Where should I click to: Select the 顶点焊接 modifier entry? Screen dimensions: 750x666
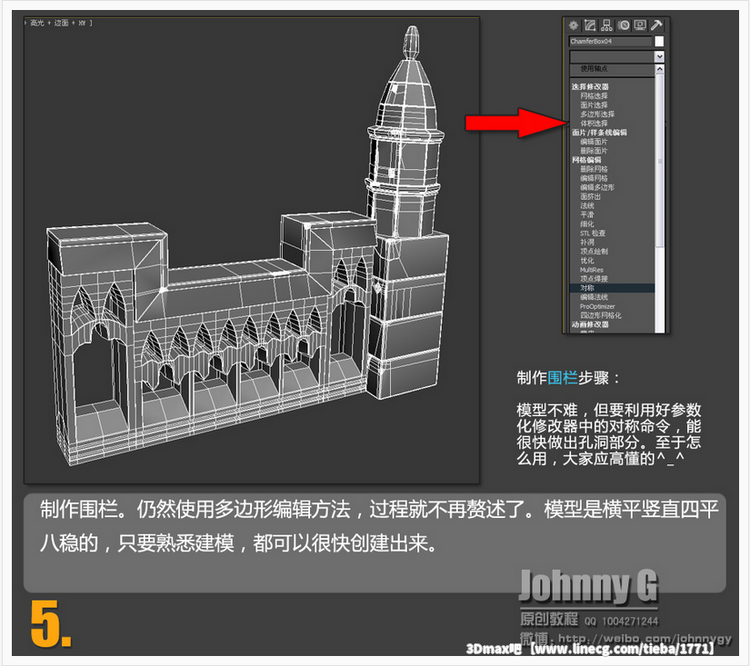(594, 279)
